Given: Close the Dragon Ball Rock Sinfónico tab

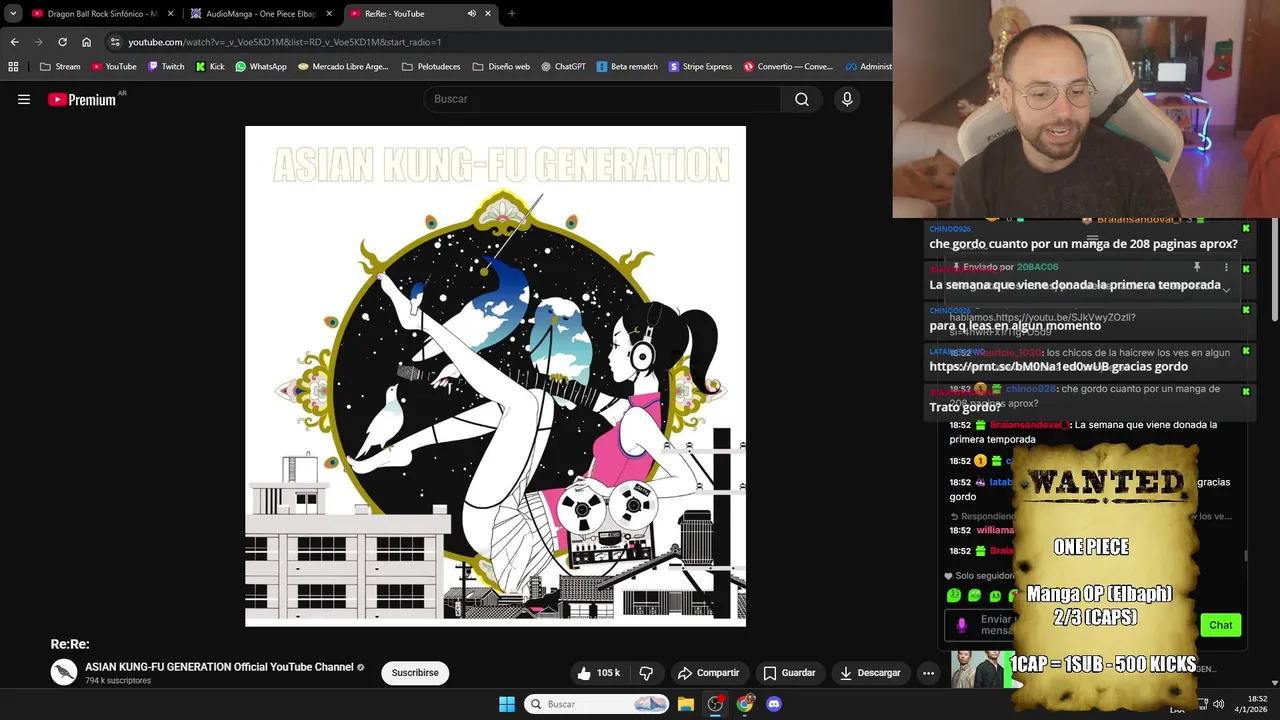Looking at the screenshot, I should click(170, 14).
